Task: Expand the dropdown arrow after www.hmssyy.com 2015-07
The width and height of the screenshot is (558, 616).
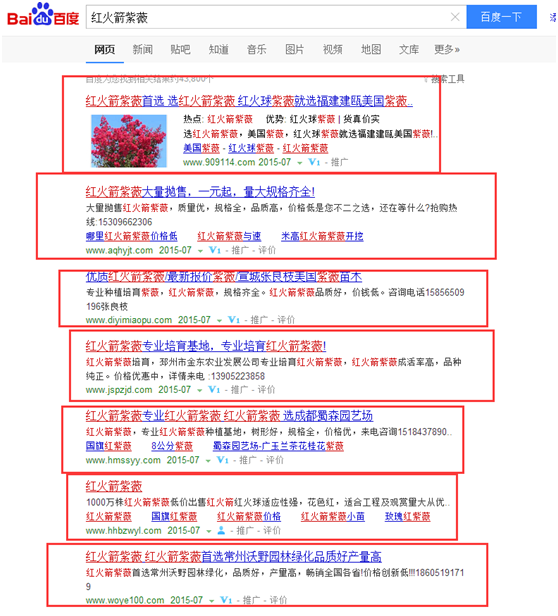Action: pyautogui.click(x=208, y=460)
